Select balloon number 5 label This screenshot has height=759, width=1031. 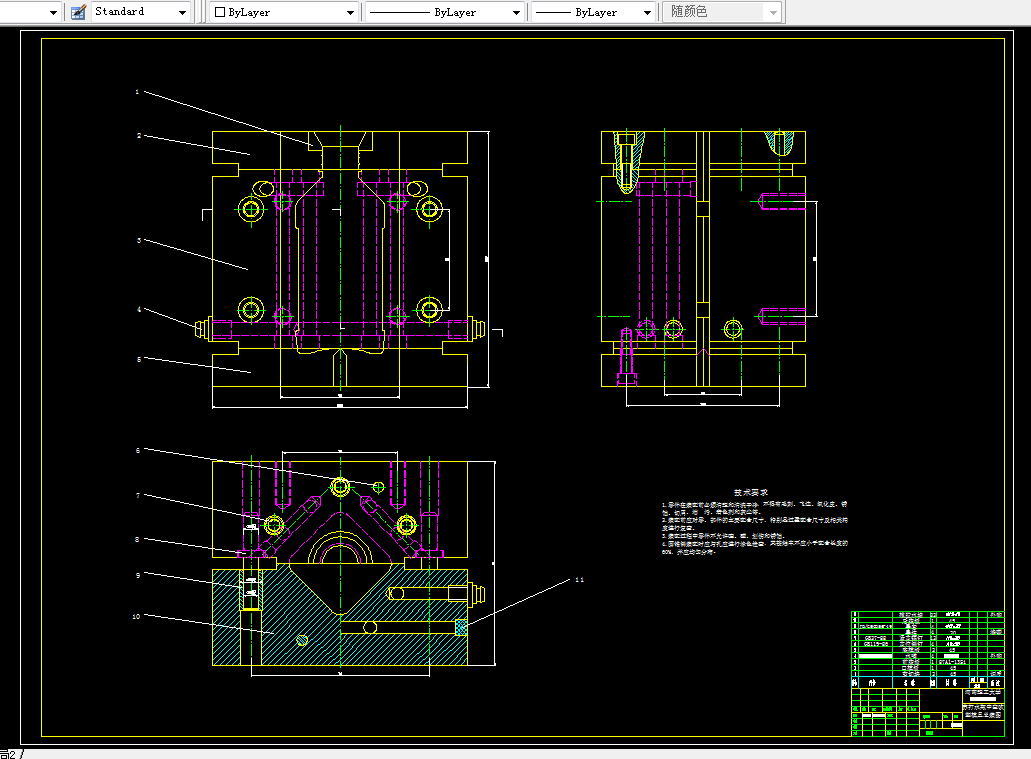click(139, 359)
